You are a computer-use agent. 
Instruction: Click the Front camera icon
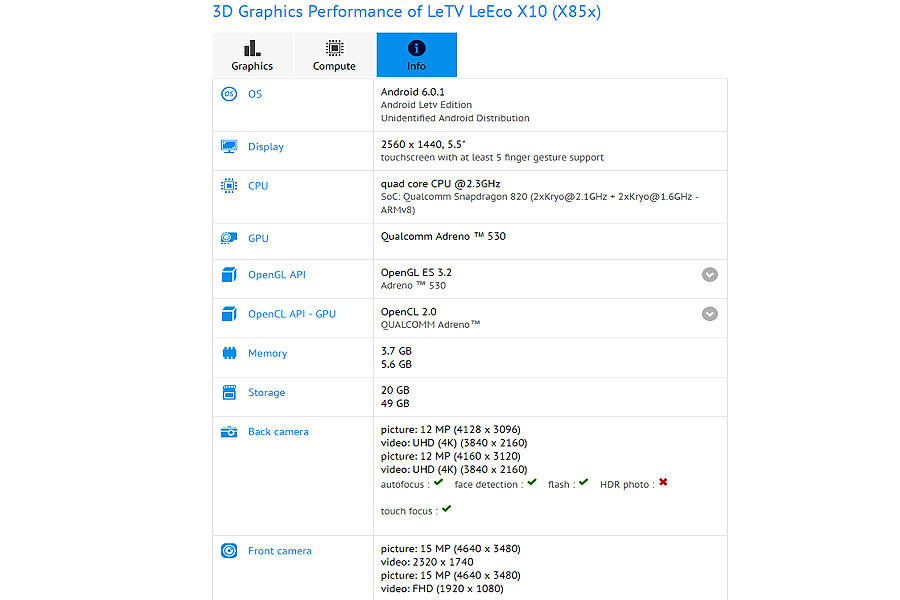[229, 551]
